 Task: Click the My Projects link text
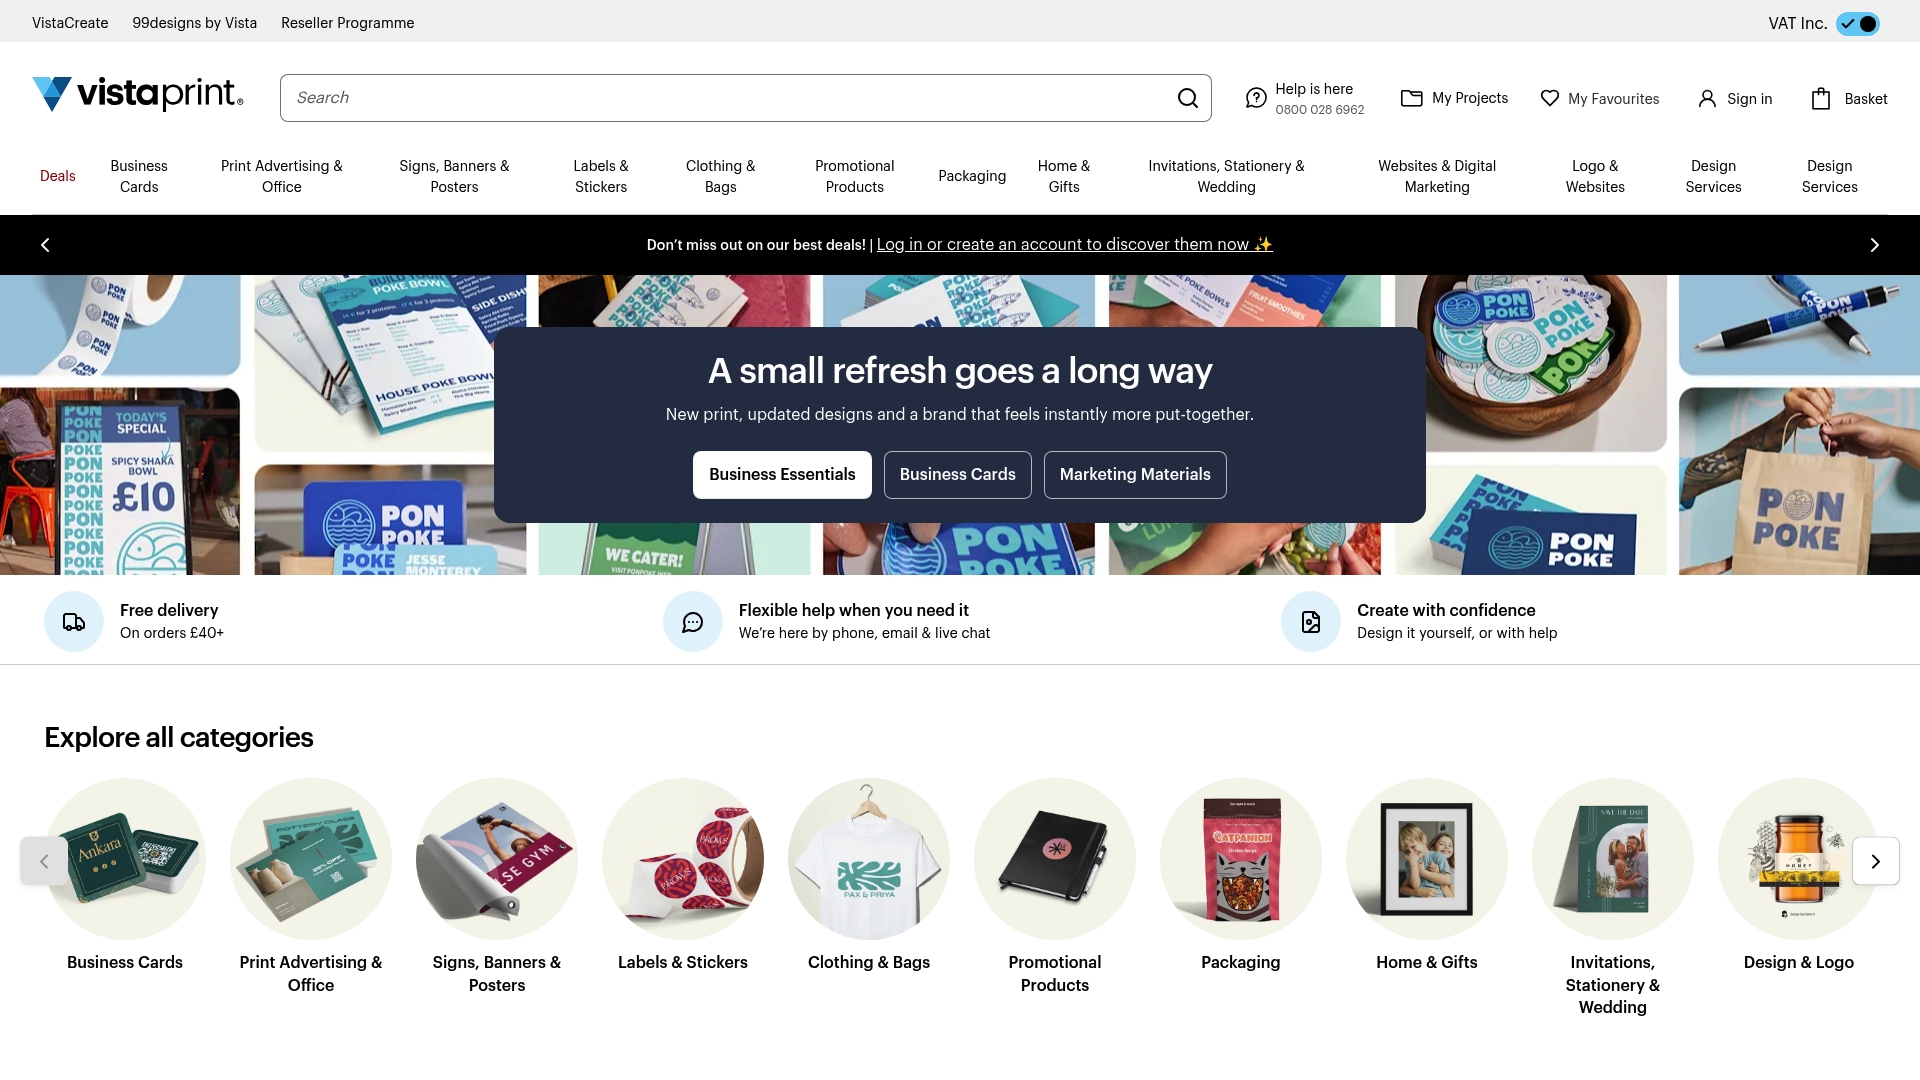tap(1470, 98)
